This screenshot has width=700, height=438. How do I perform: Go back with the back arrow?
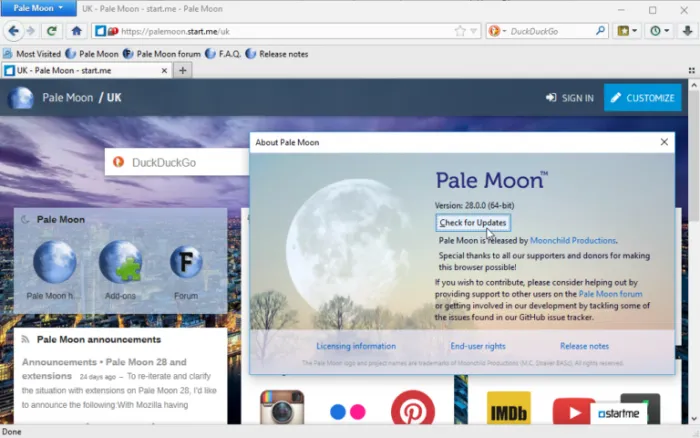(13, 31)
